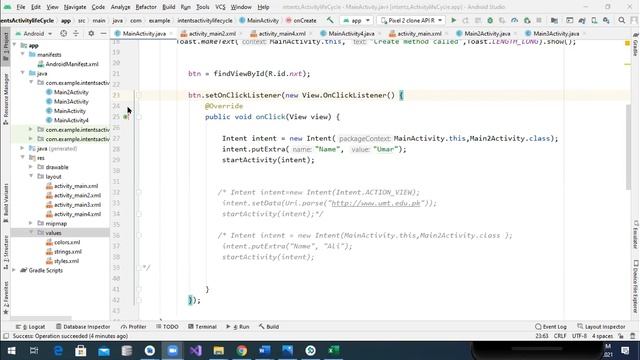Open Chrome from Windows taskbar
Viewport: 640px width, 360px height.
pyautogui.click(x=242, y=350)
